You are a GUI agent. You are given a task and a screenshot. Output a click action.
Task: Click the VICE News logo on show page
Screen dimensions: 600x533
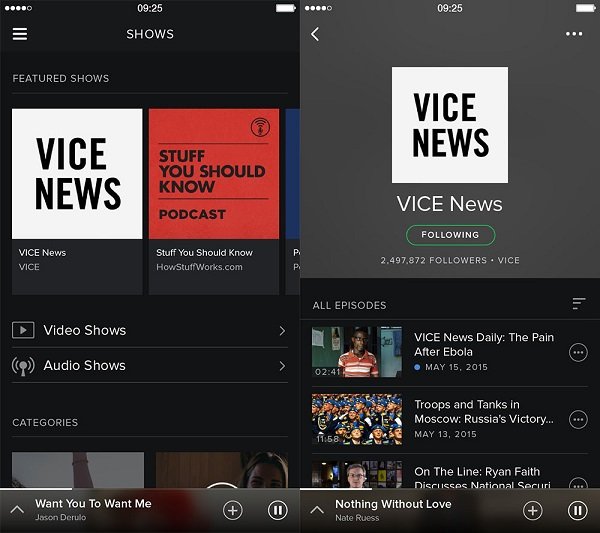(450, 125)
